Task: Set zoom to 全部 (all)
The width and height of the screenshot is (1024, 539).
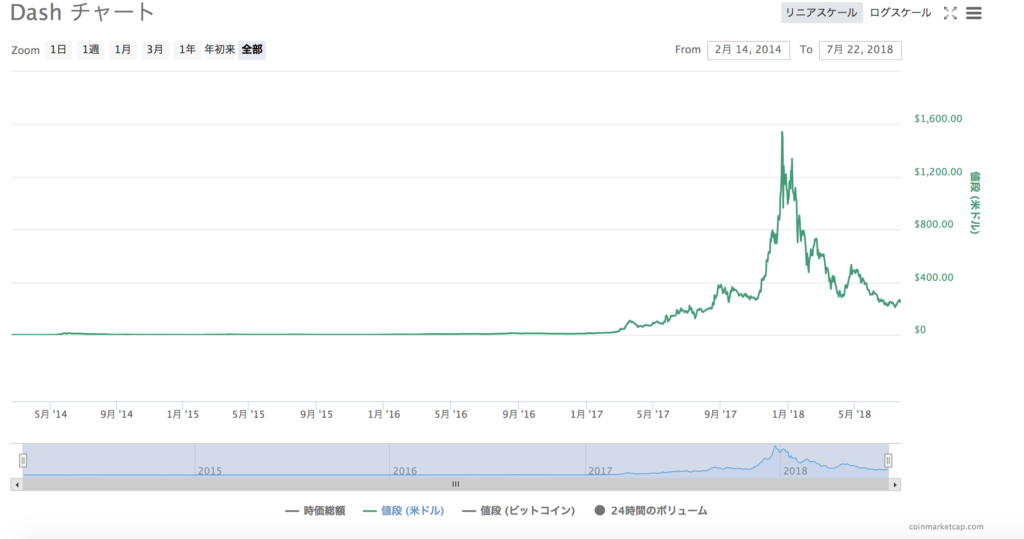Action: tap(252, 50)
